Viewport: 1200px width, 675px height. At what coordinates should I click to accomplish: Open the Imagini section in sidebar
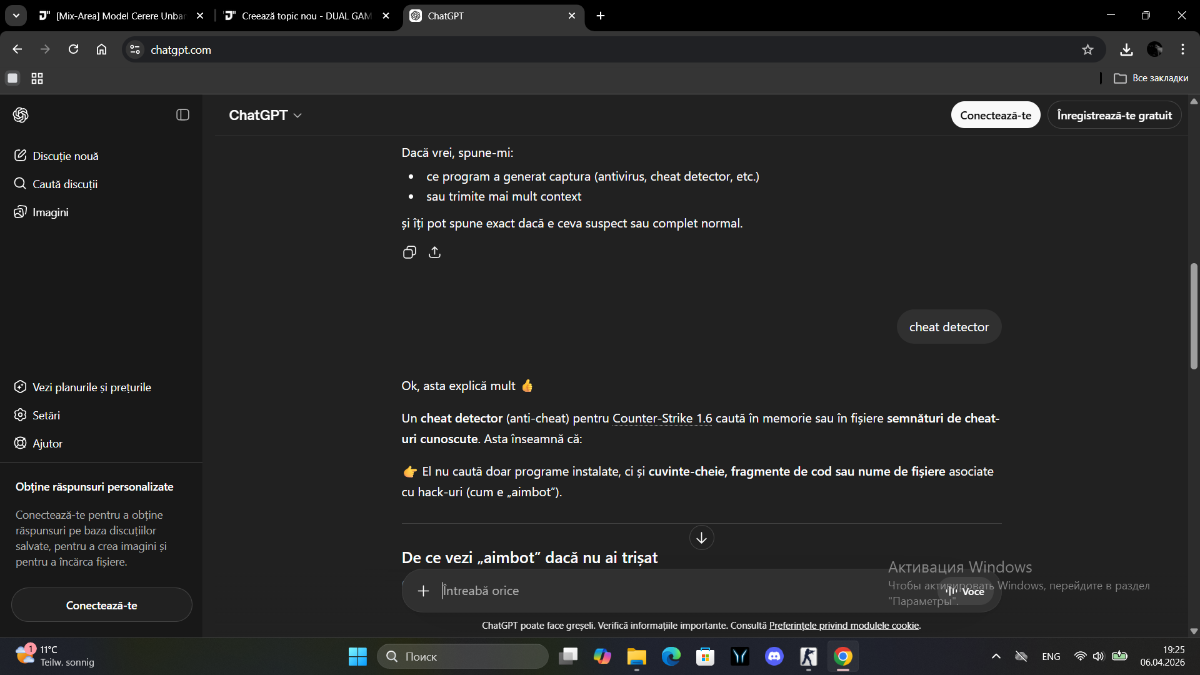(x=50, y=212)
